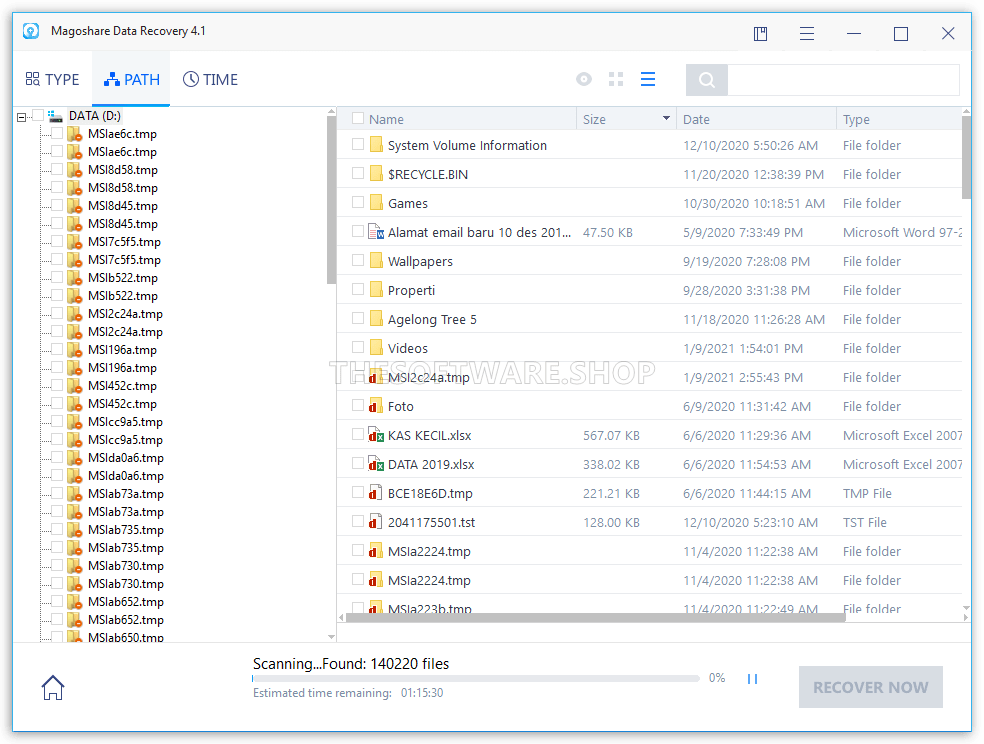This screenshot has height=744, width=984.
Task: Click the date 1/9/2021 1:54:01 PM
Action: [743, 348]
